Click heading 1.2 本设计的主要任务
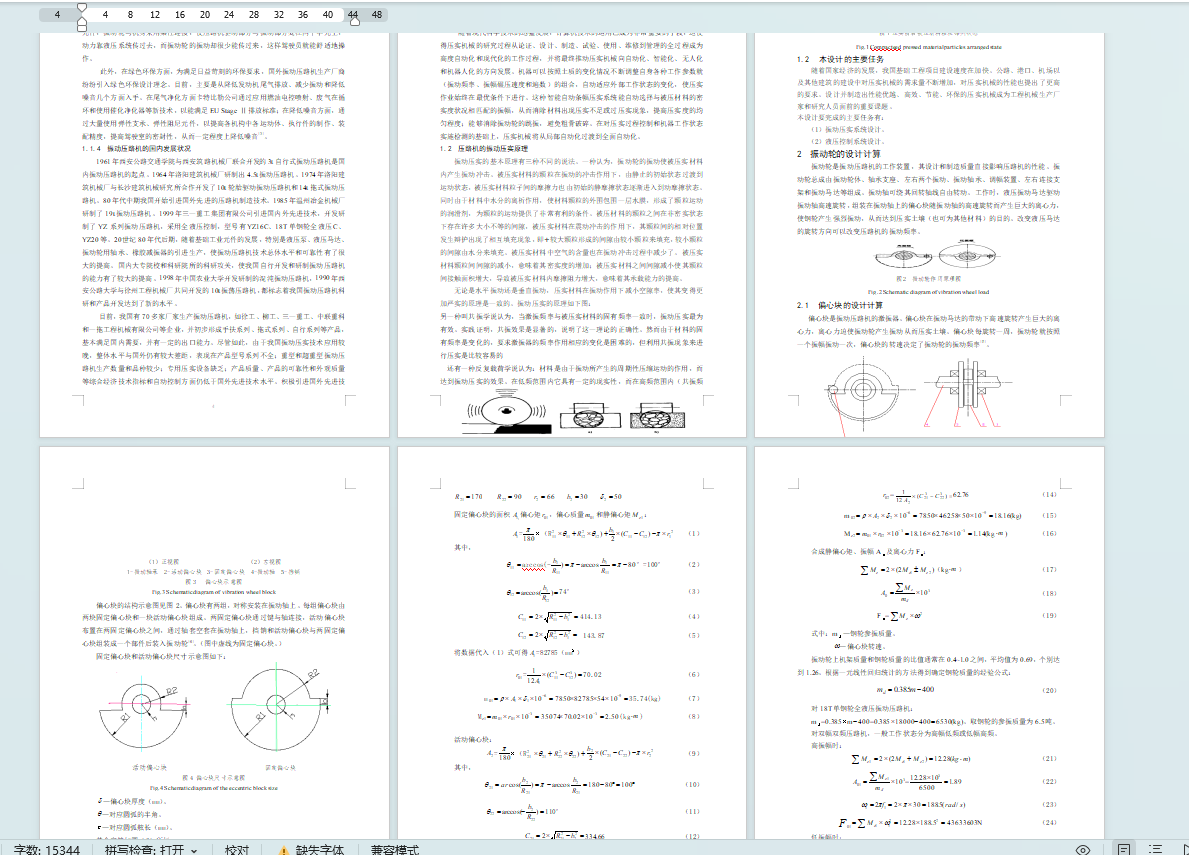 pos(840,58)
